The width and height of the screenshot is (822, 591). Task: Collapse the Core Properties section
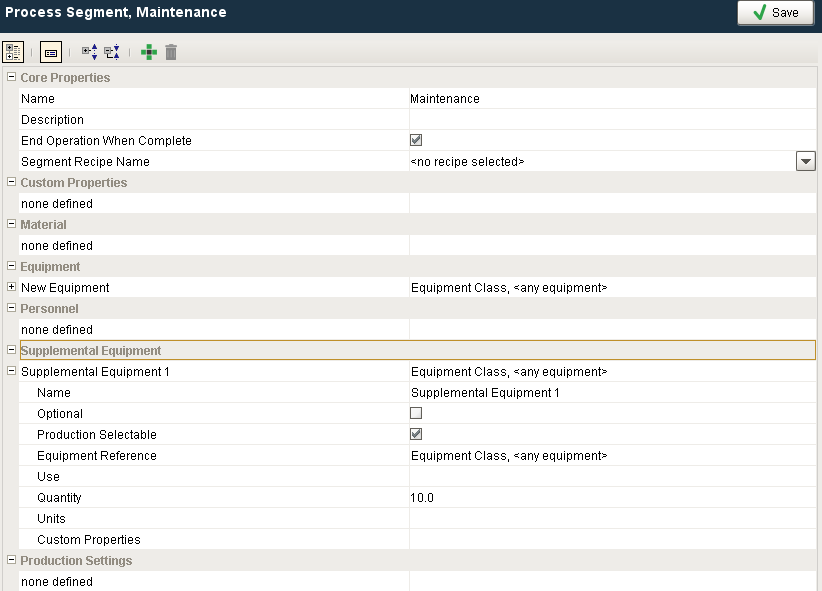pos(12,78)
